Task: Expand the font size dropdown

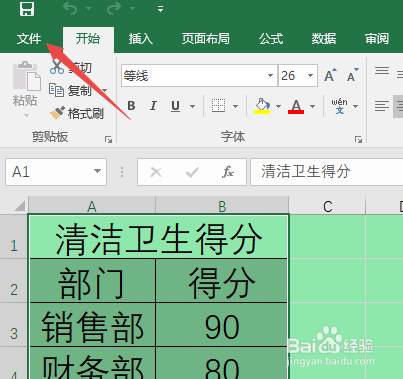Action: (x=310, y=76)
